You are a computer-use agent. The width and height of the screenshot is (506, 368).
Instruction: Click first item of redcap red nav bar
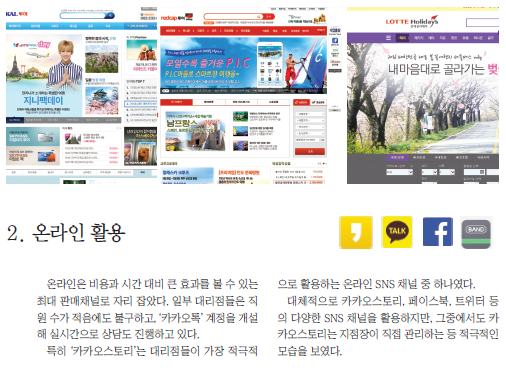[171, 31]
